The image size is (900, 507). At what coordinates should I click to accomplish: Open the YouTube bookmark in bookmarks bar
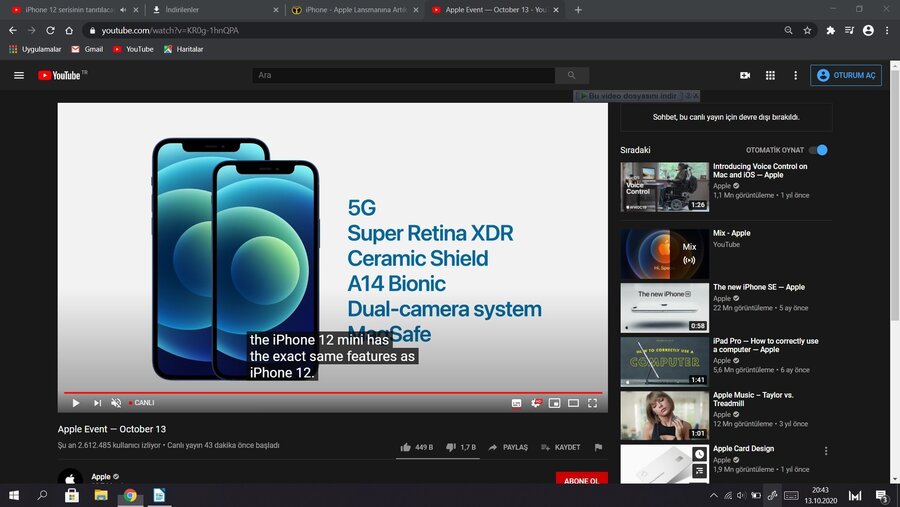133,49
